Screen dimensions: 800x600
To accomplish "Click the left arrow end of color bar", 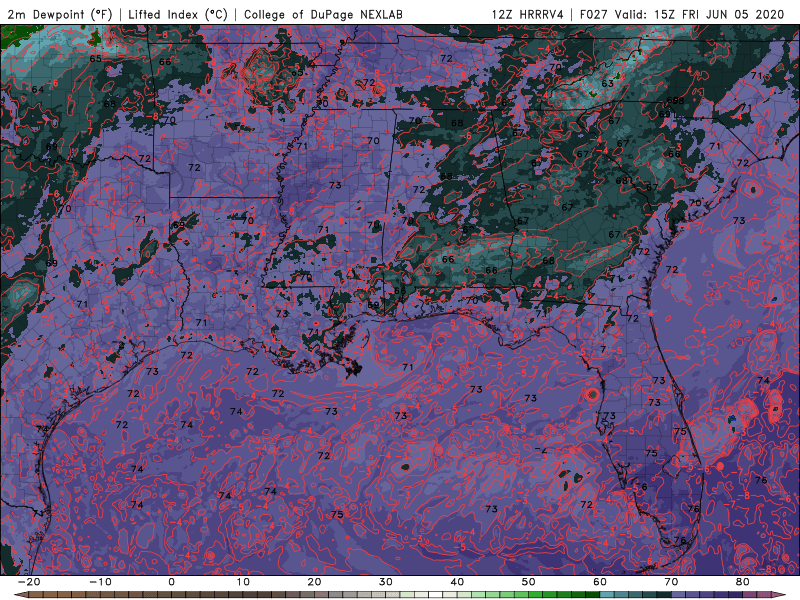I will [20, 595].
